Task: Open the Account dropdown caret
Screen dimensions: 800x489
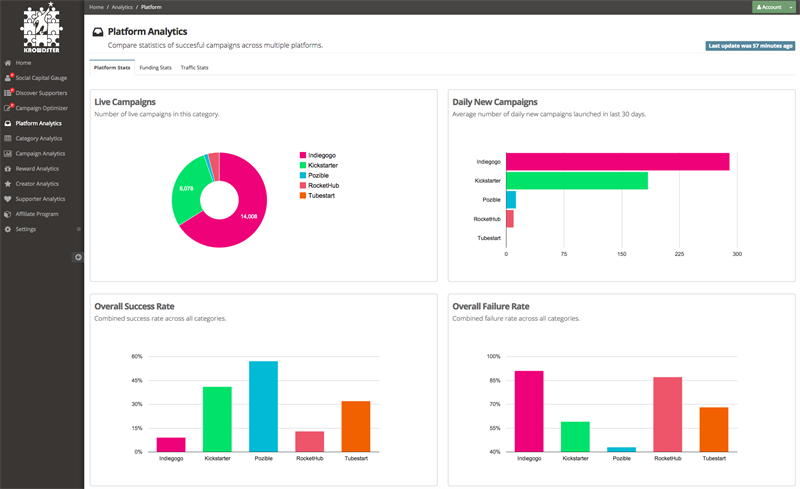Action: pos(790,7)
